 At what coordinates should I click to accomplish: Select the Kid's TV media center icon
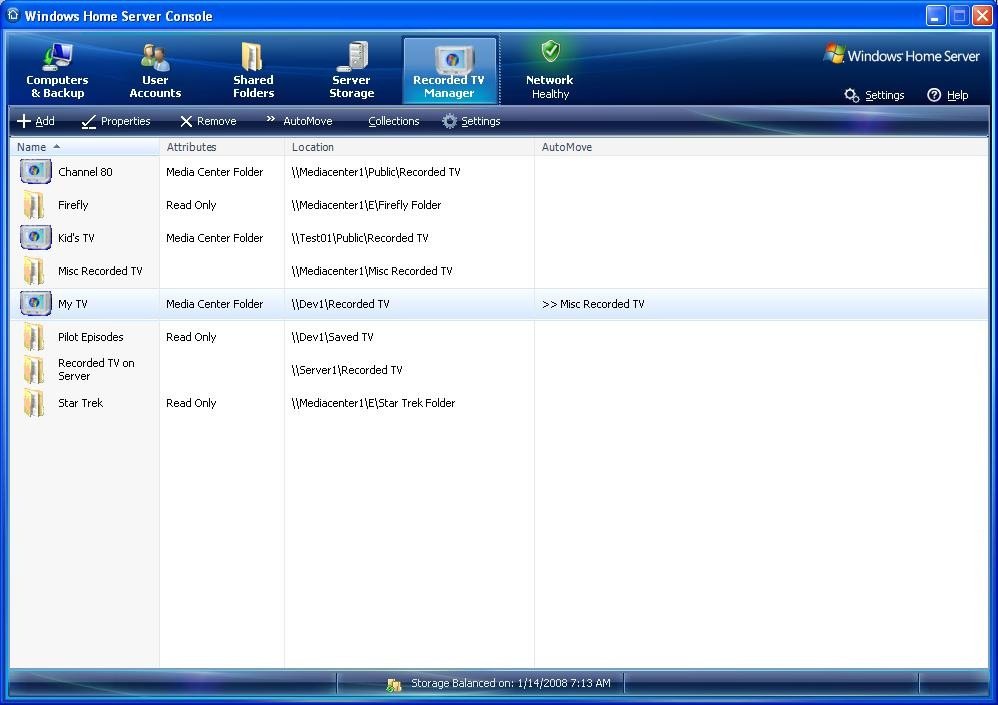coord(35,237)
